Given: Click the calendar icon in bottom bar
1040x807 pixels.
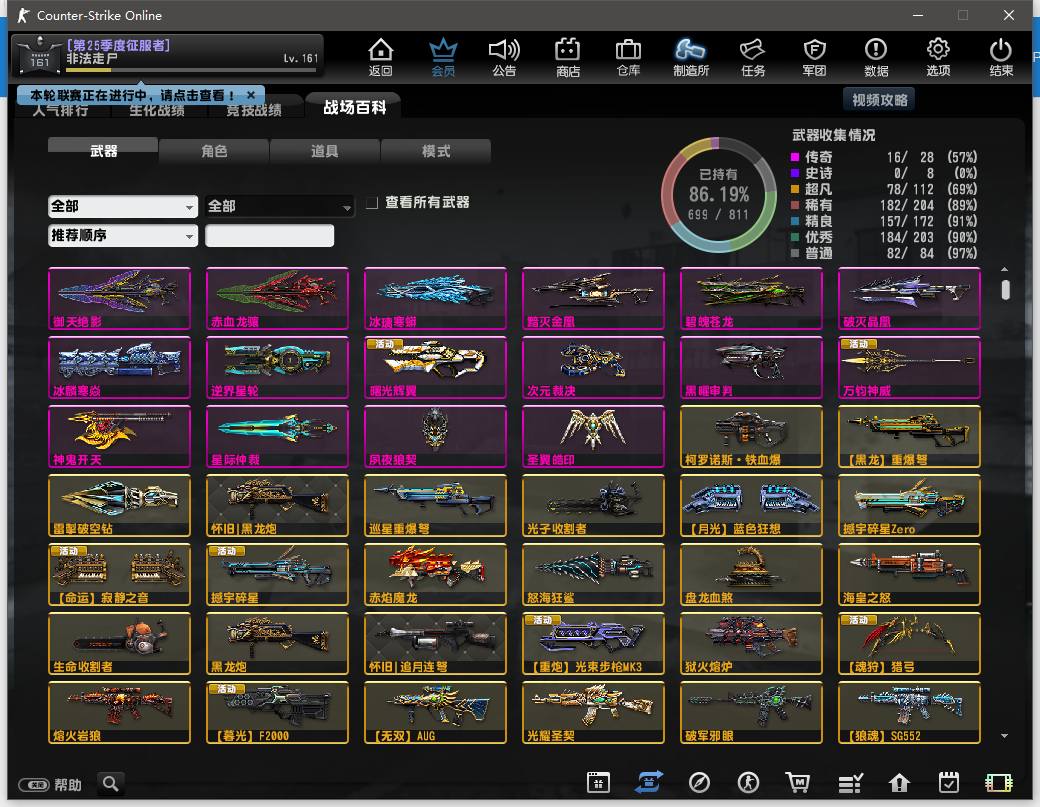Looking at the screenshot, I should click(598, 782).
